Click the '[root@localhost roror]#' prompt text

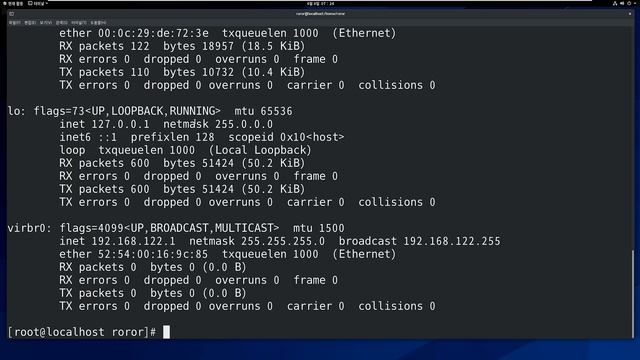click(x=82, y=332)
